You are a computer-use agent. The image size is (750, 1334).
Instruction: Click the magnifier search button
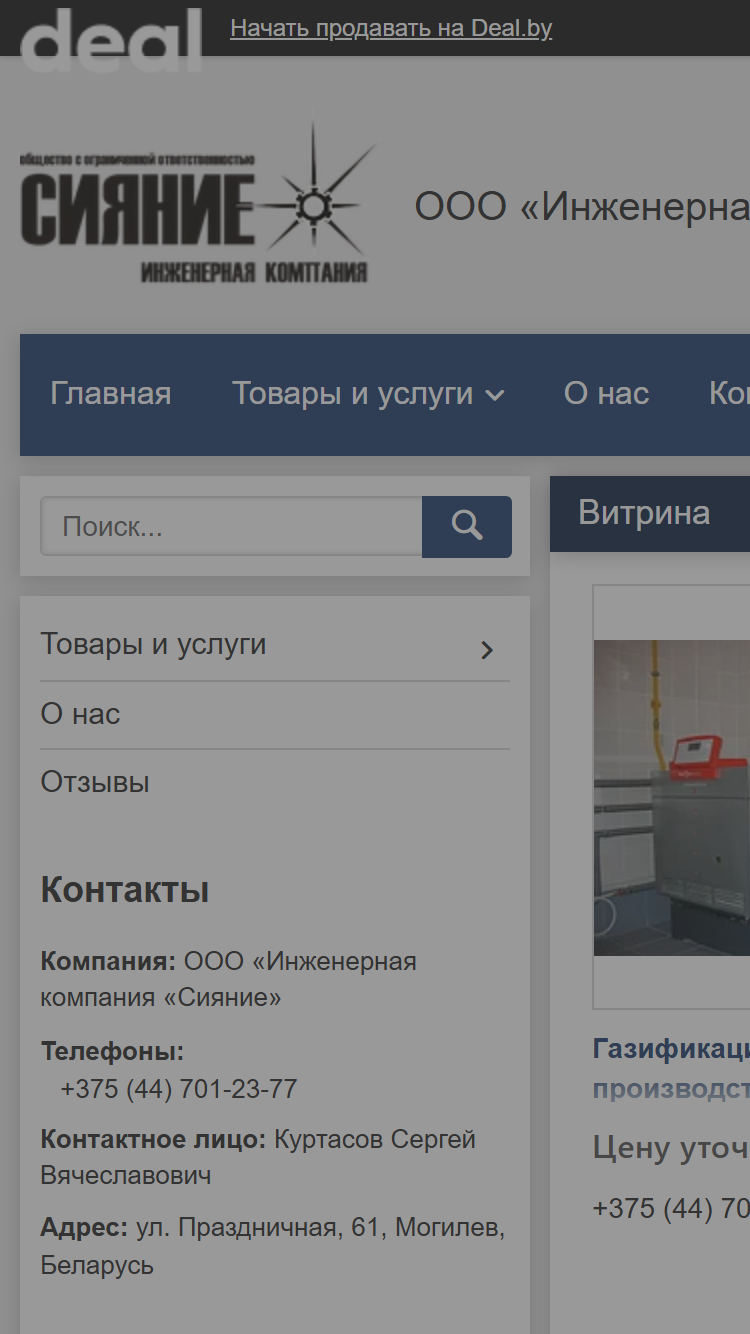coord(467,526)
